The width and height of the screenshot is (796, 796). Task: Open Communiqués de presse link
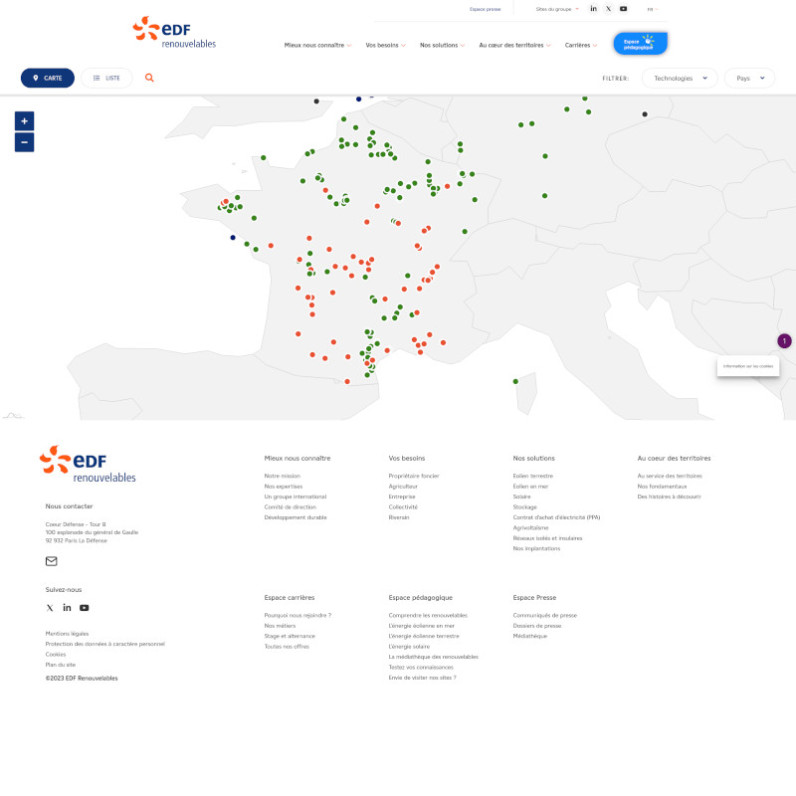click(545, 615)
